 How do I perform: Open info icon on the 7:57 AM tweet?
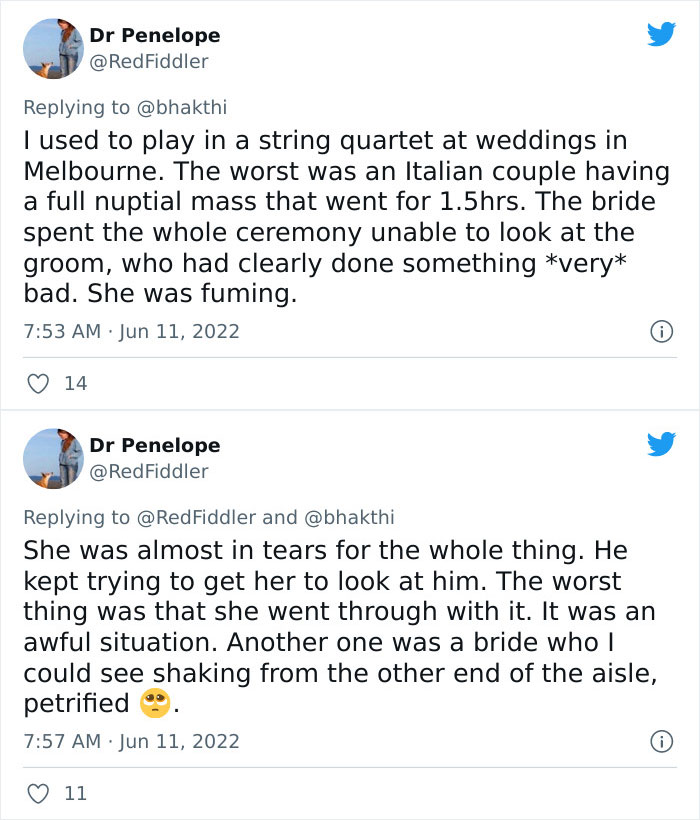coord(661,741)
